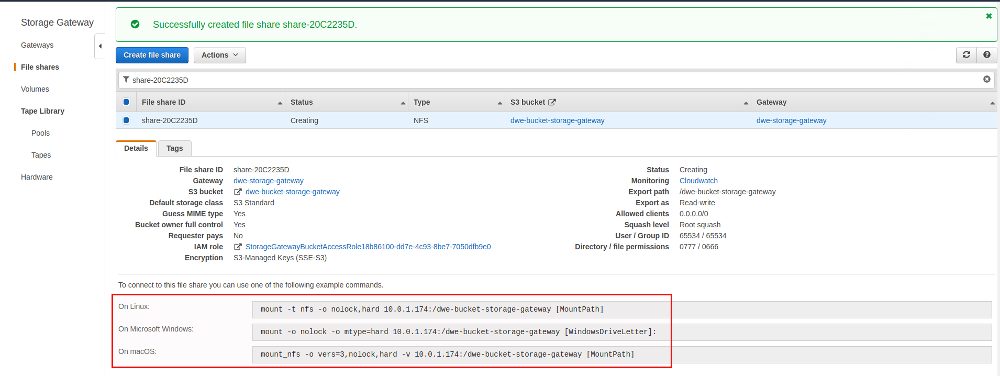Viewport: 1000px width, 376px height.
Task: Open the S3 bucket external link icon in header
Action: (x=552, y=102)
